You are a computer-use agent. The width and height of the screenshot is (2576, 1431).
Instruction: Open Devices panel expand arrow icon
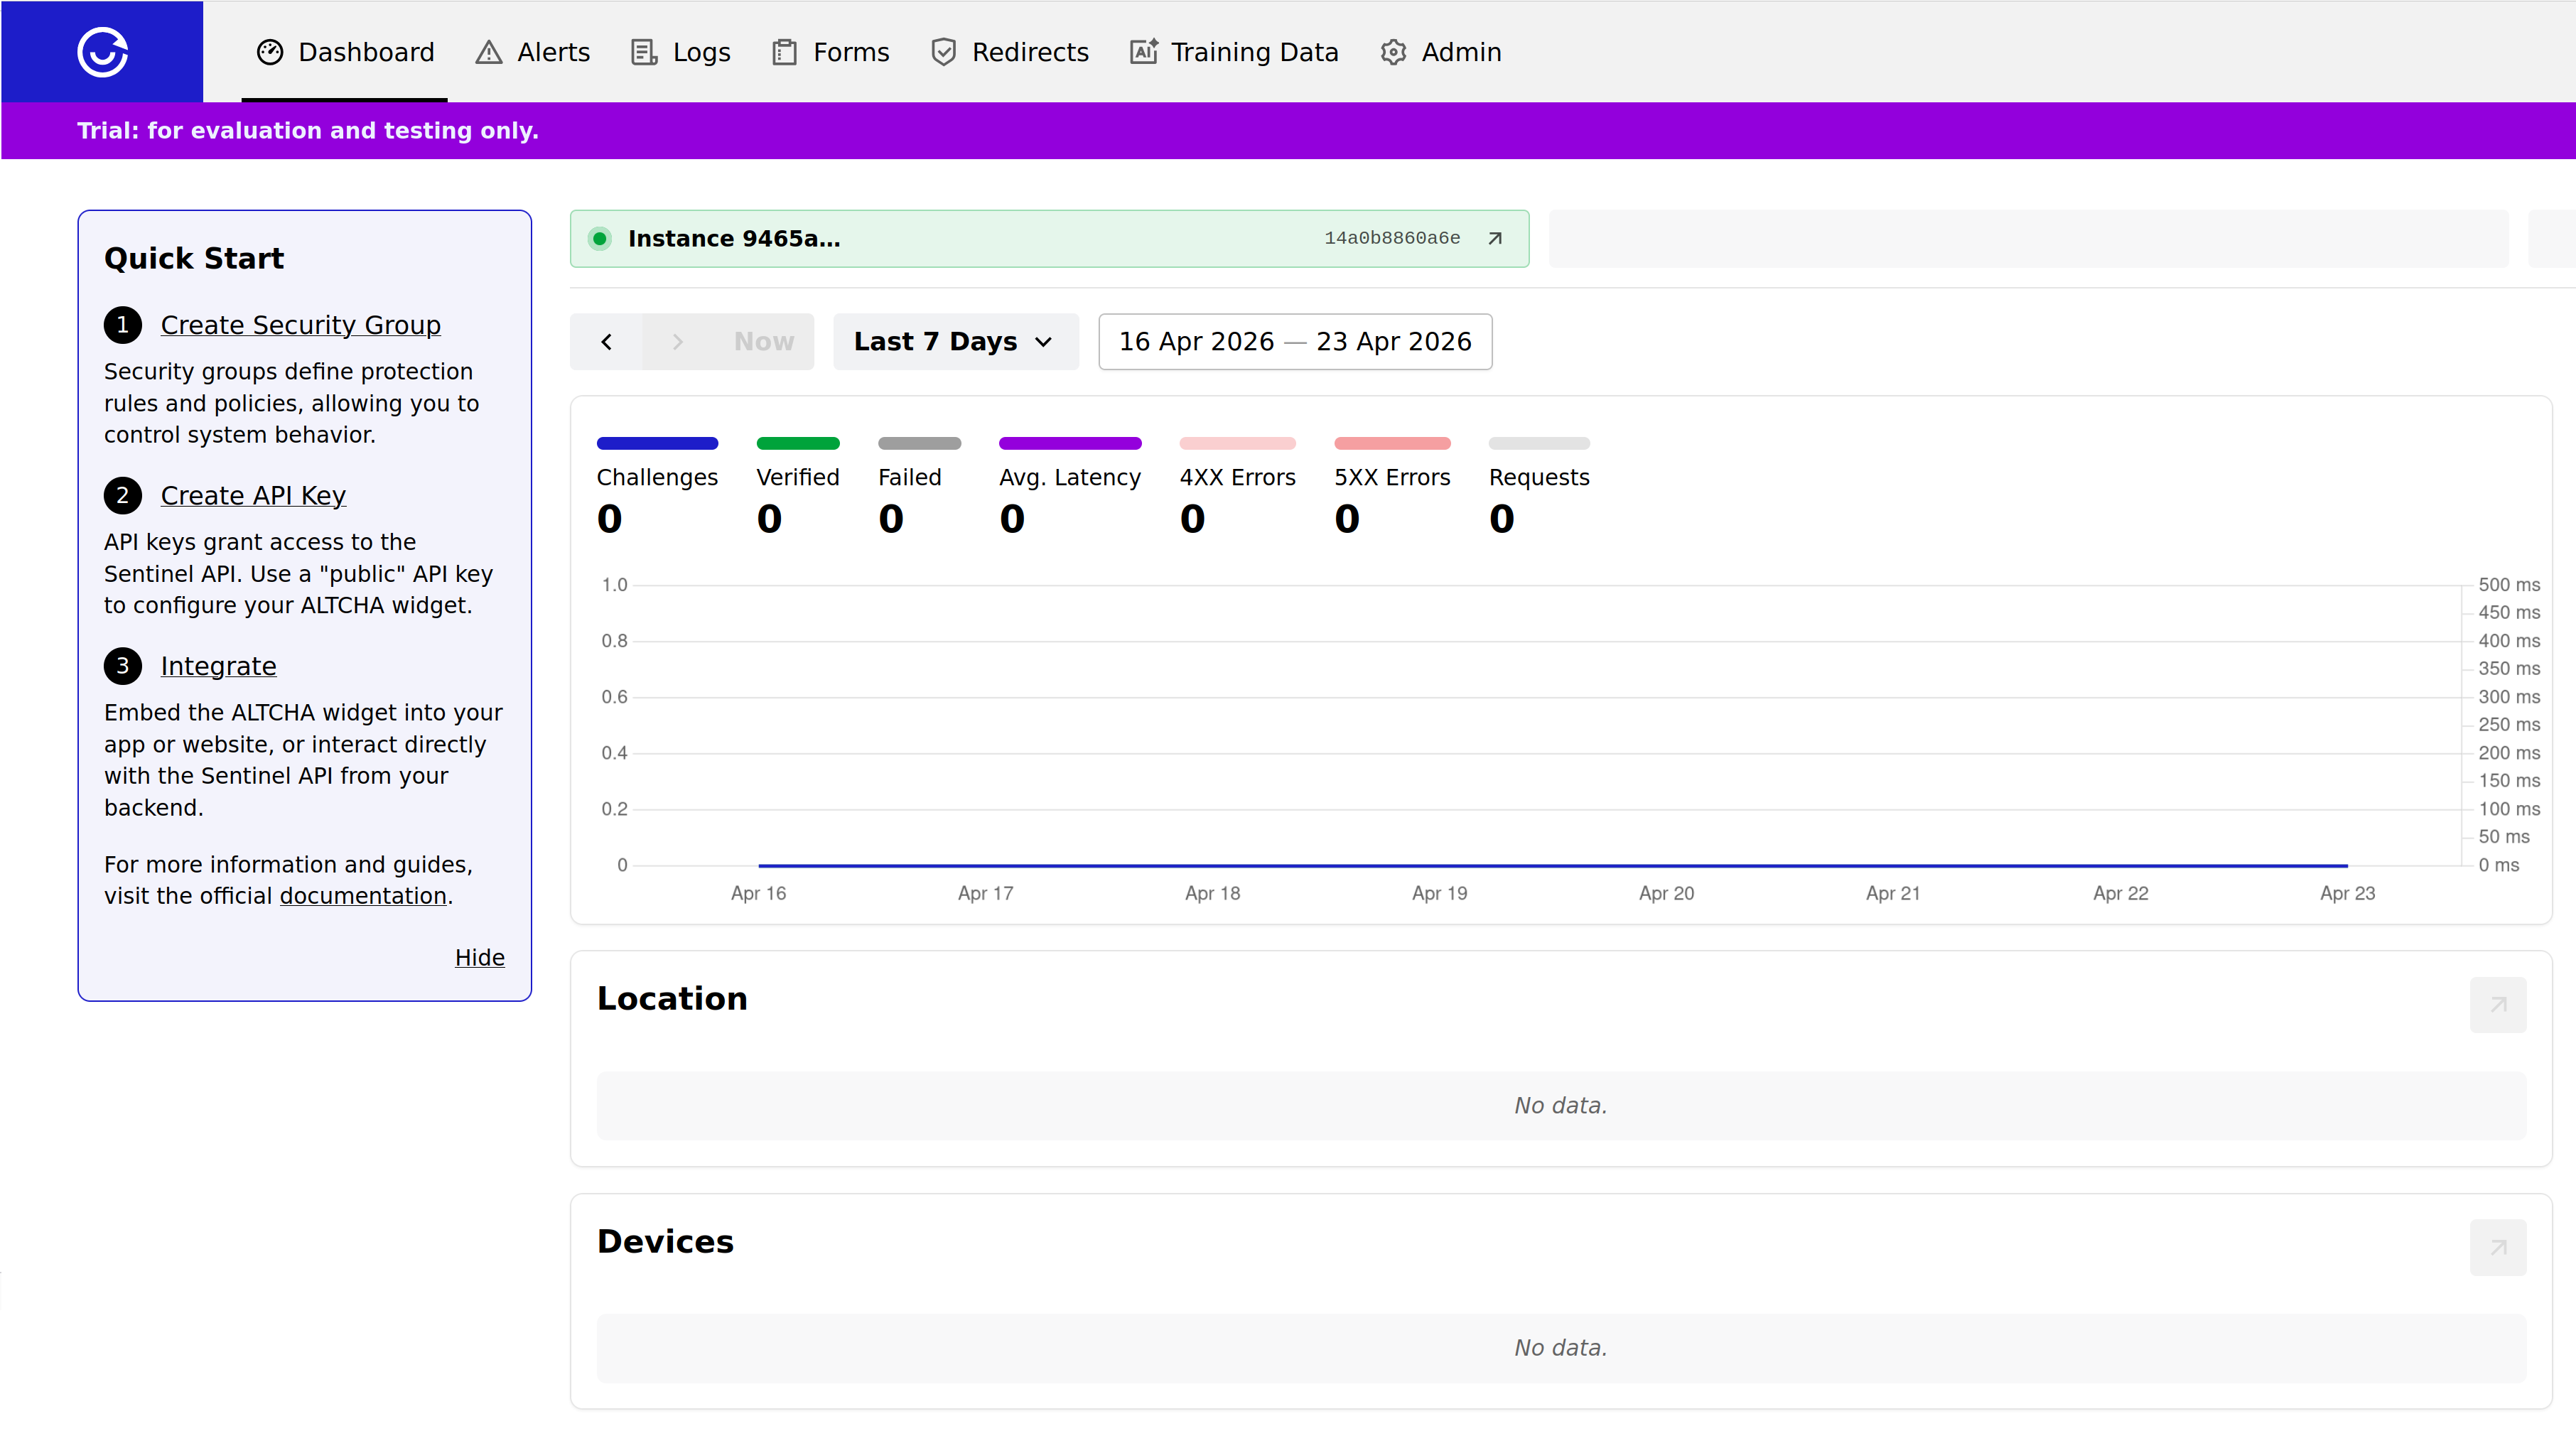(x=2497, y=1247)
